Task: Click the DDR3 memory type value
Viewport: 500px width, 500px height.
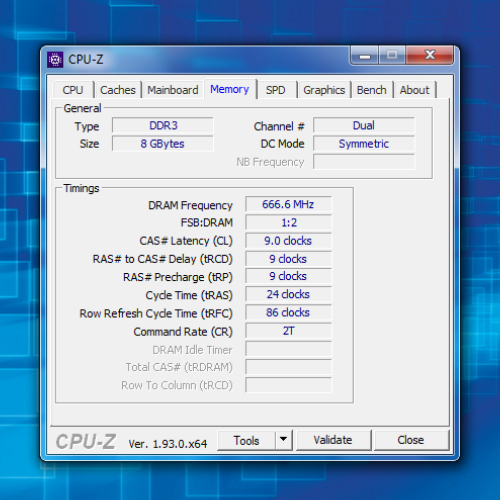Action: click(163, 126)
